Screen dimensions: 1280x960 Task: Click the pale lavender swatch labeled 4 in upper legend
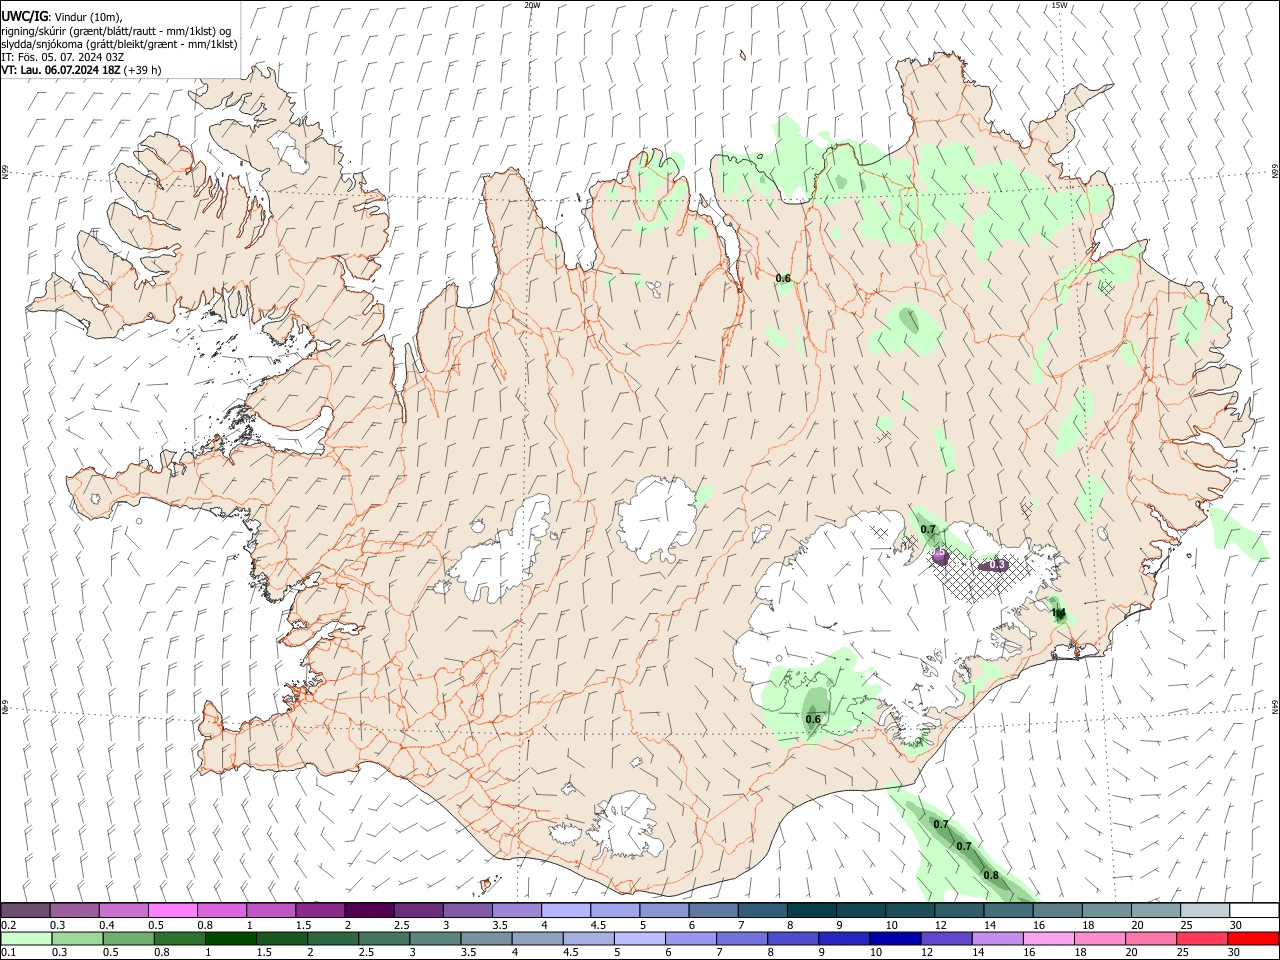point(565,910)
